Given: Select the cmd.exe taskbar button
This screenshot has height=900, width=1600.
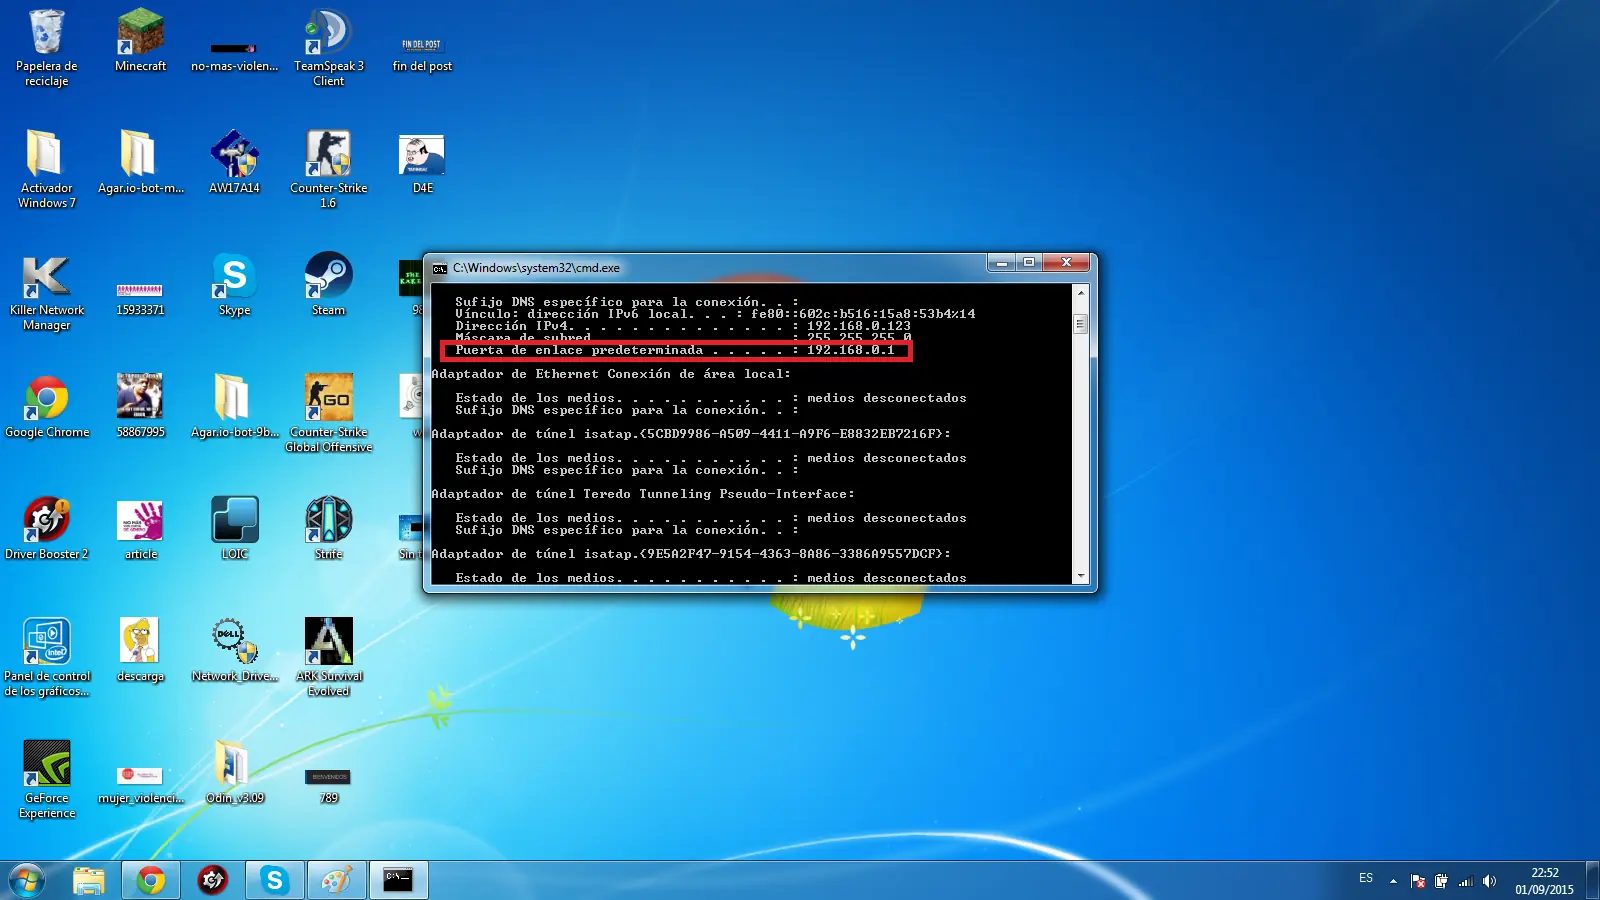Looking at the screenshot, I should pos(398,880).
